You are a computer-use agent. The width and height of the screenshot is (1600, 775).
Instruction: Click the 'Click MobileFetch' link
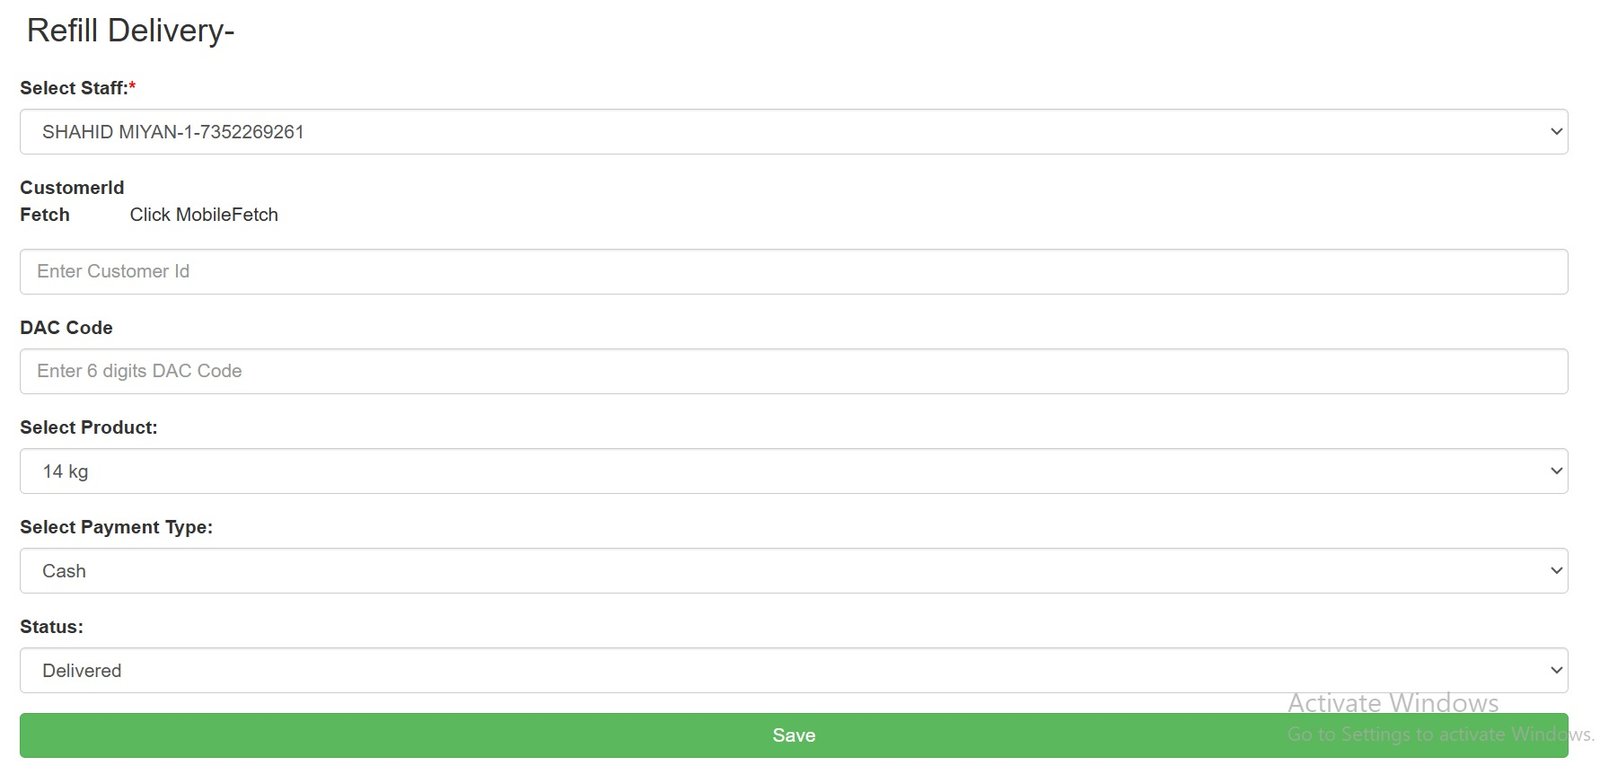tap(204, 215)
